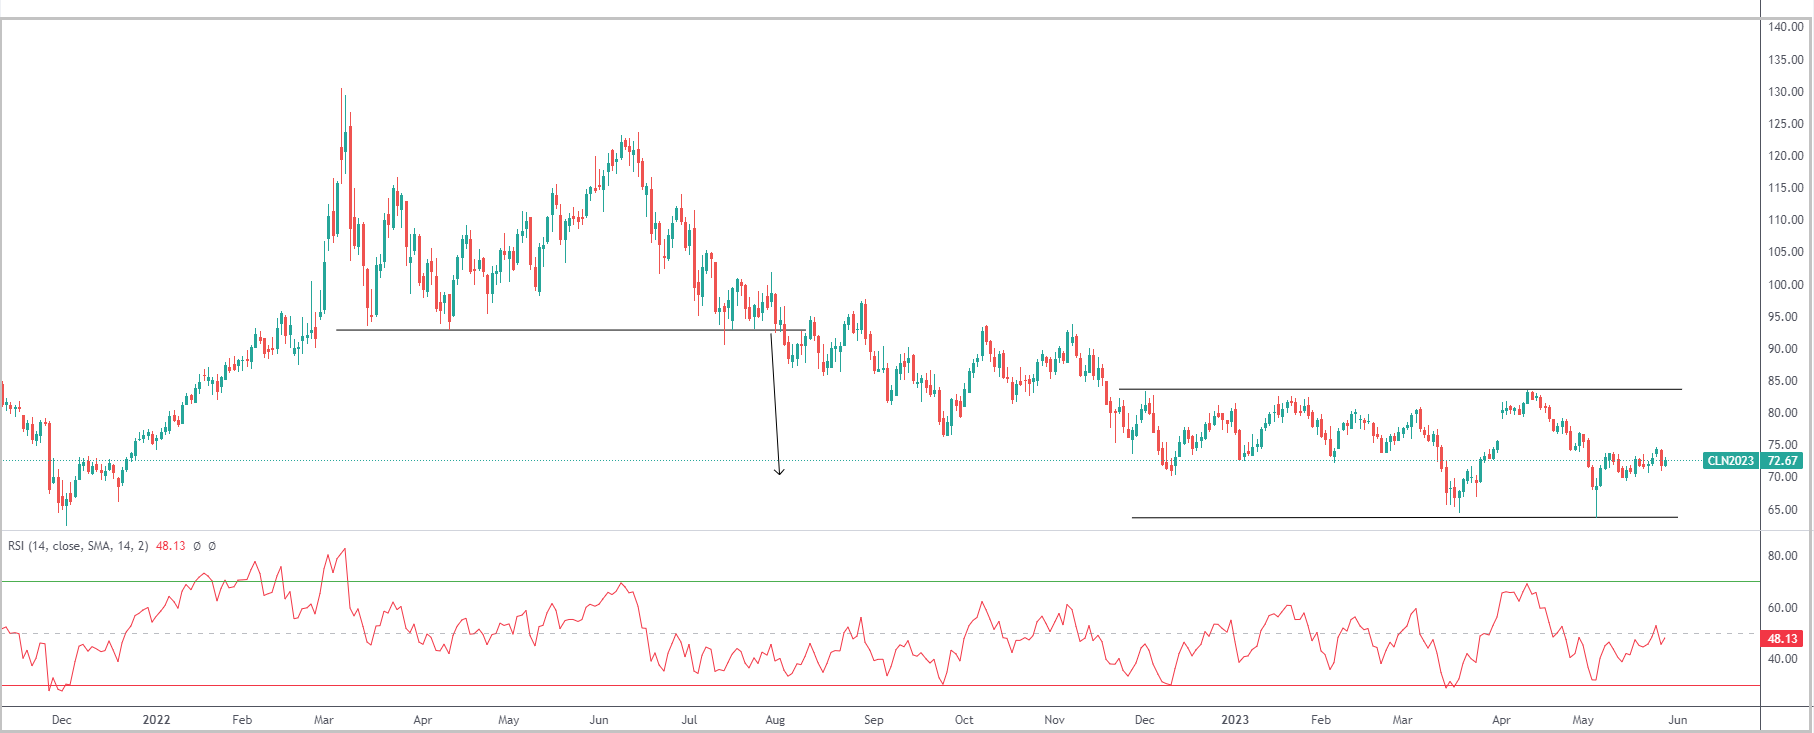Screen dimensions: 1814x733
Task: Select the lower range line near 64
Action: (x=1404, y=517)
